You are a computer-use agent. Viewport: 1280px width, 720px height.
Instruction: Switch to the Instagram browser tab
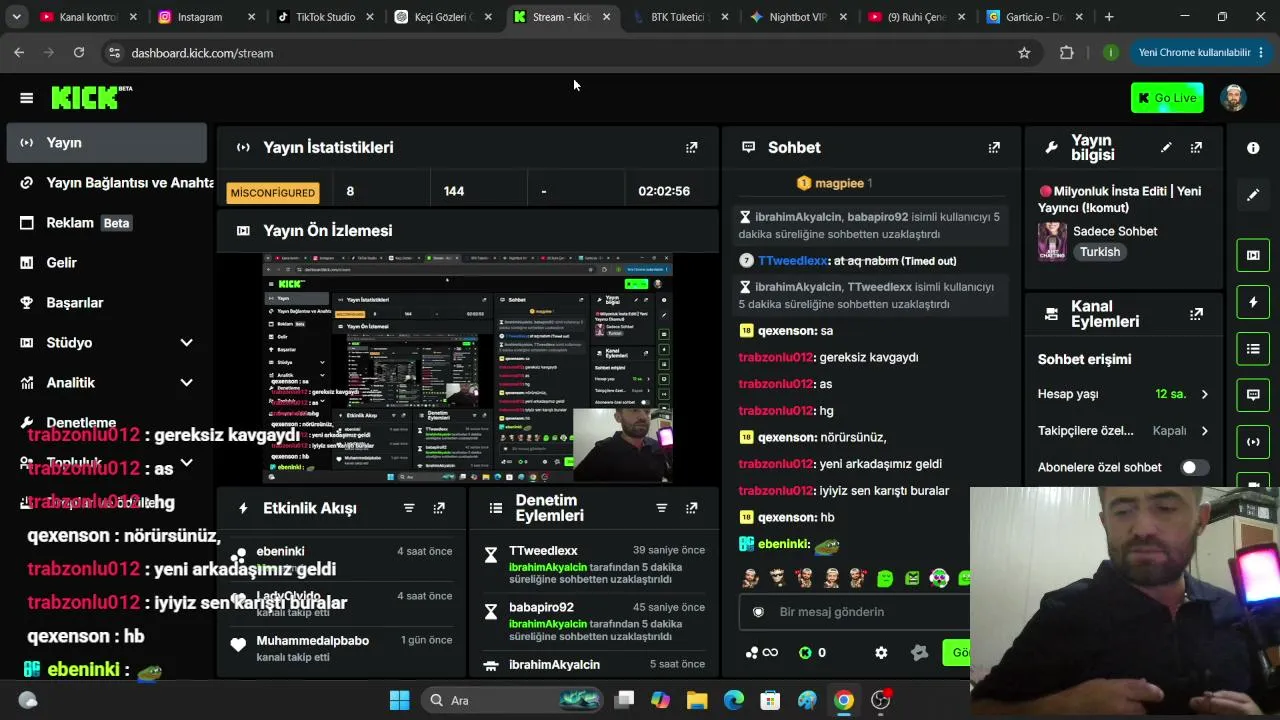205,17
